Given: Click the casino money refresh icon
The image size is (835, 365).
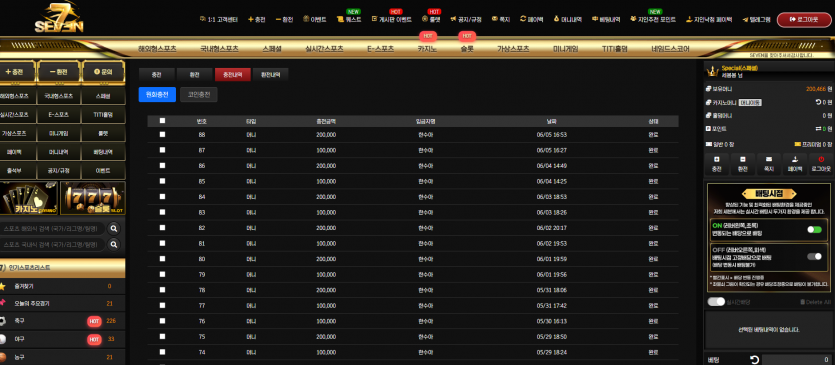Looking at the screenshot, I should click(818, 102).
